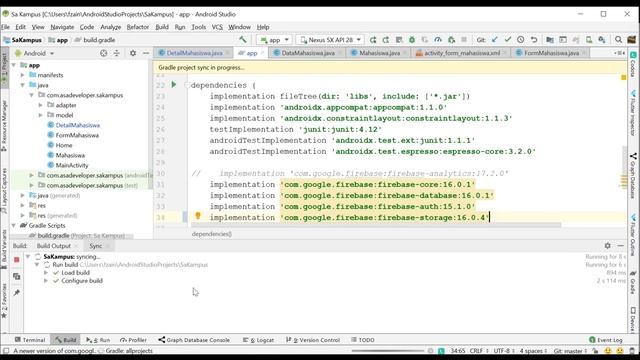Open Build panel settings gear
This screenshot has height=360, width=640.
pos(607,245)
